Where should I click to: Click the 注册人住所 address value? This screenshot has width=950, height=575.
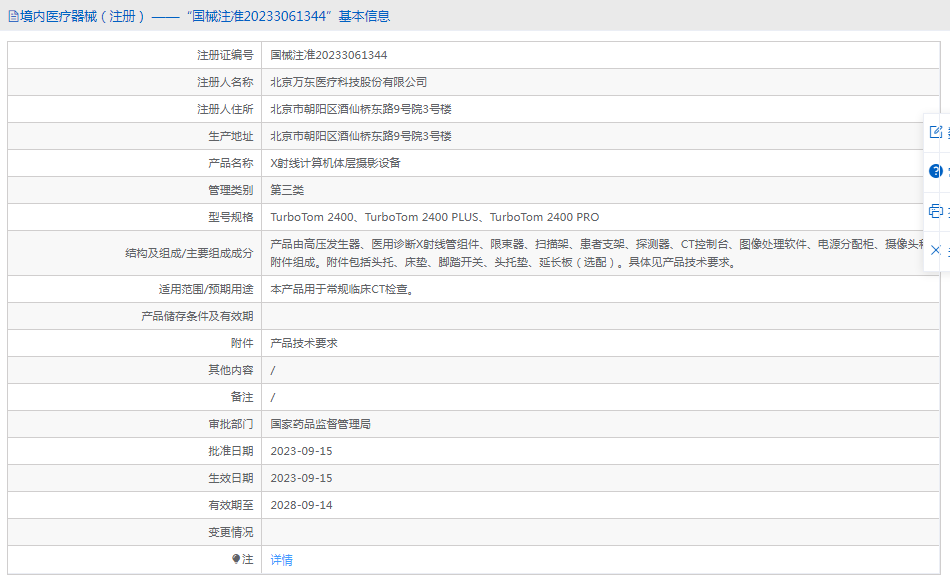(x=360, y=109)
